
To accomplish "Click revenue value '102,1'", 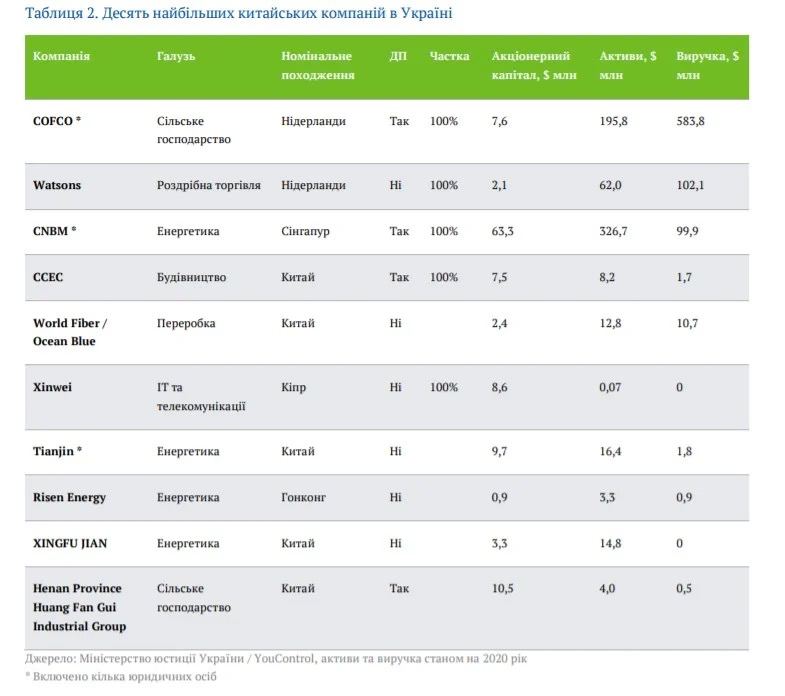I will (x=690, y=186).
